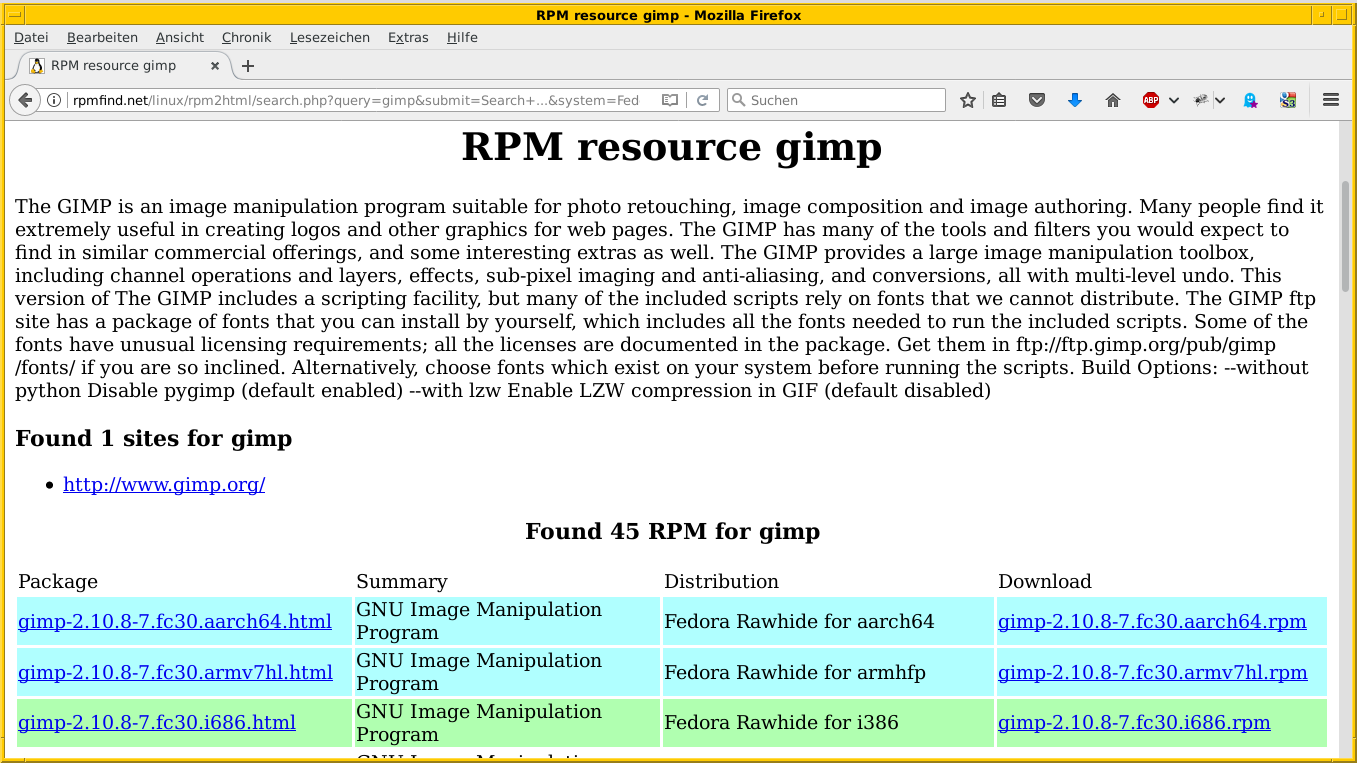The height and width of the screenshot is (763, 1357).
Task: Expand the Adblock Plus dropdown arrow
Action: tap(1173, 100)
